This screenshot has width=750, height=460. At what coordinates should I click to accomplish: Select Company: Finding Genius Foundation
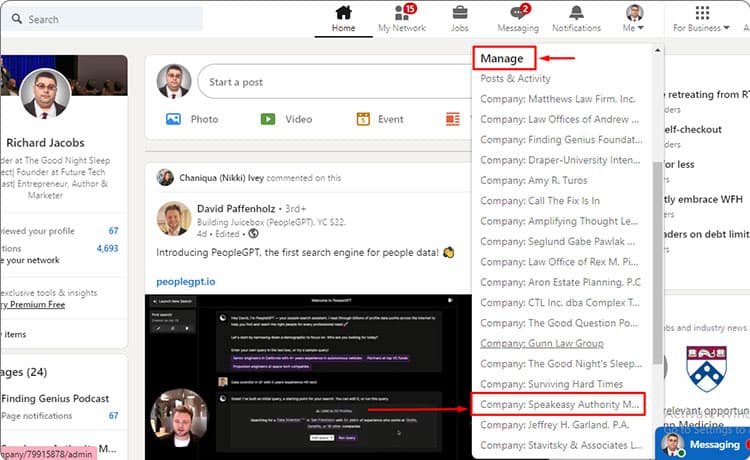point(561,140)
